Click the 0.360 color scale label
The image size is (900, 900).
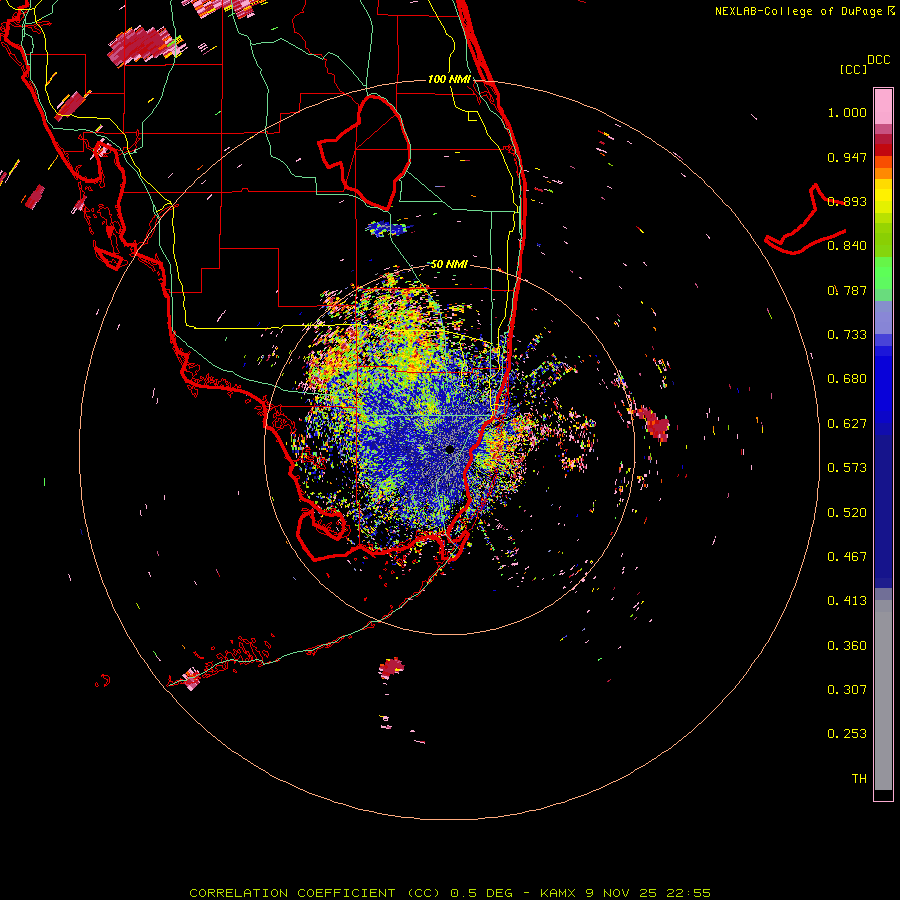847,646
